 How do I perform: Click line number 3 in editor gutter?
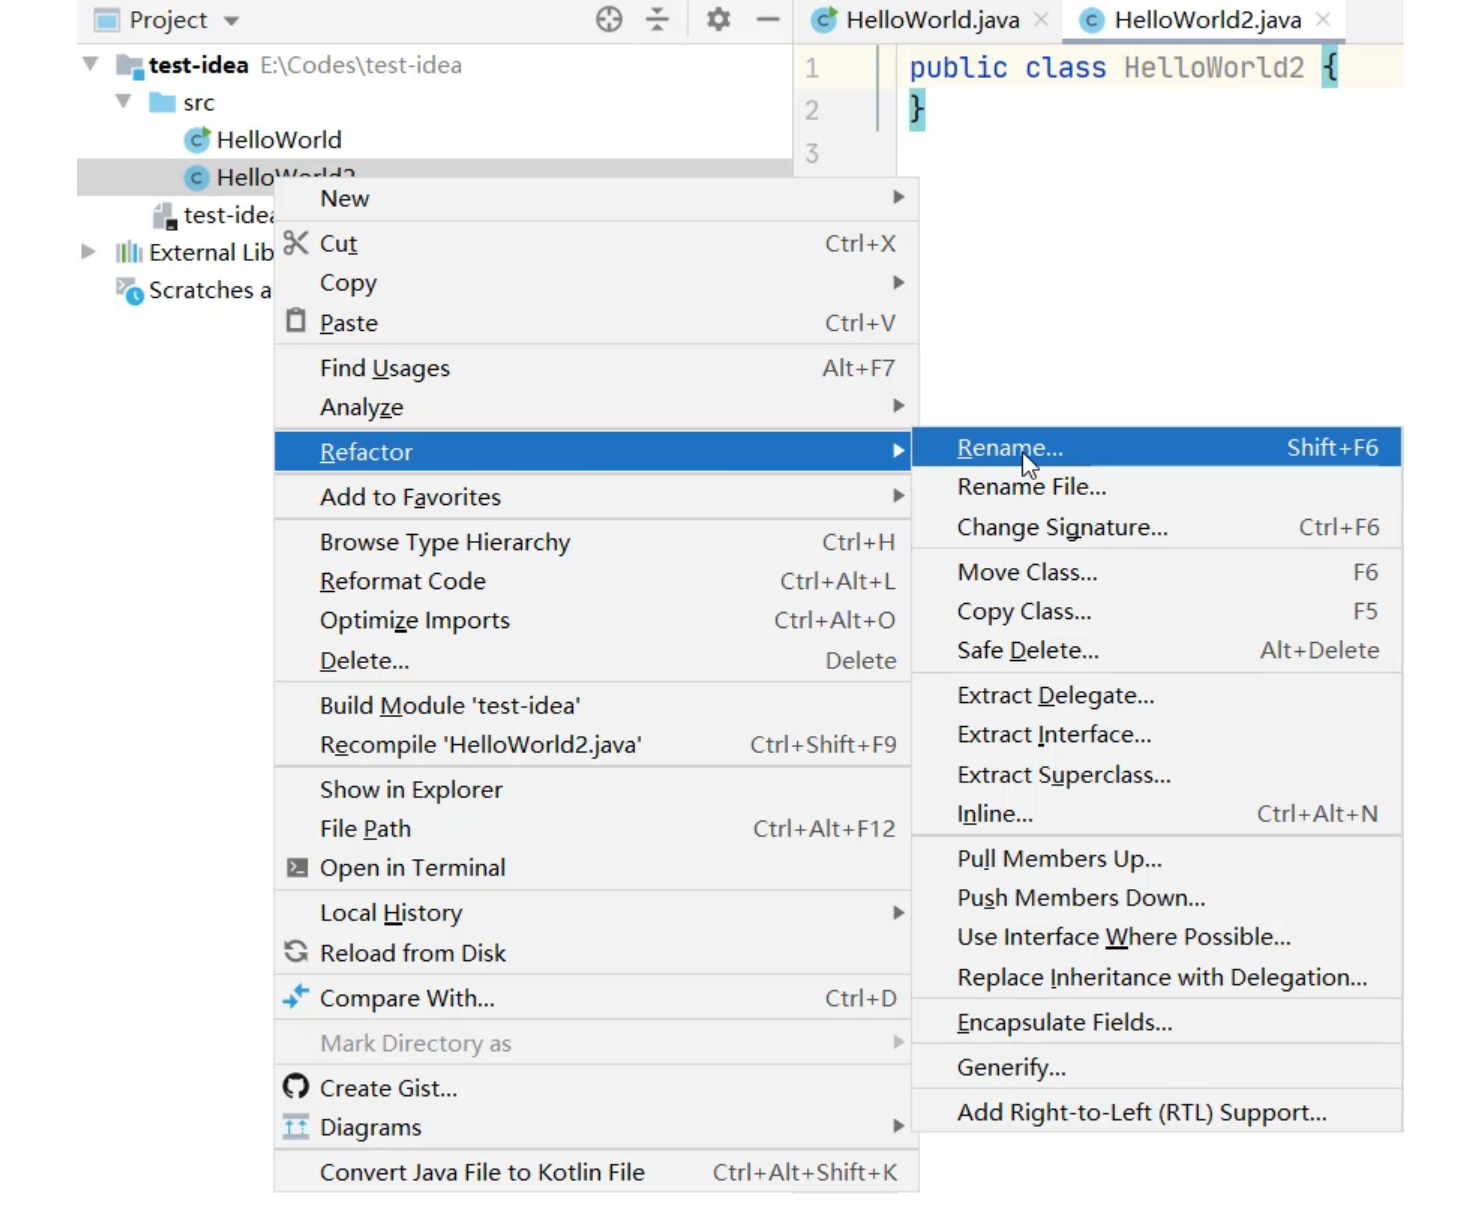coord(812,153)
